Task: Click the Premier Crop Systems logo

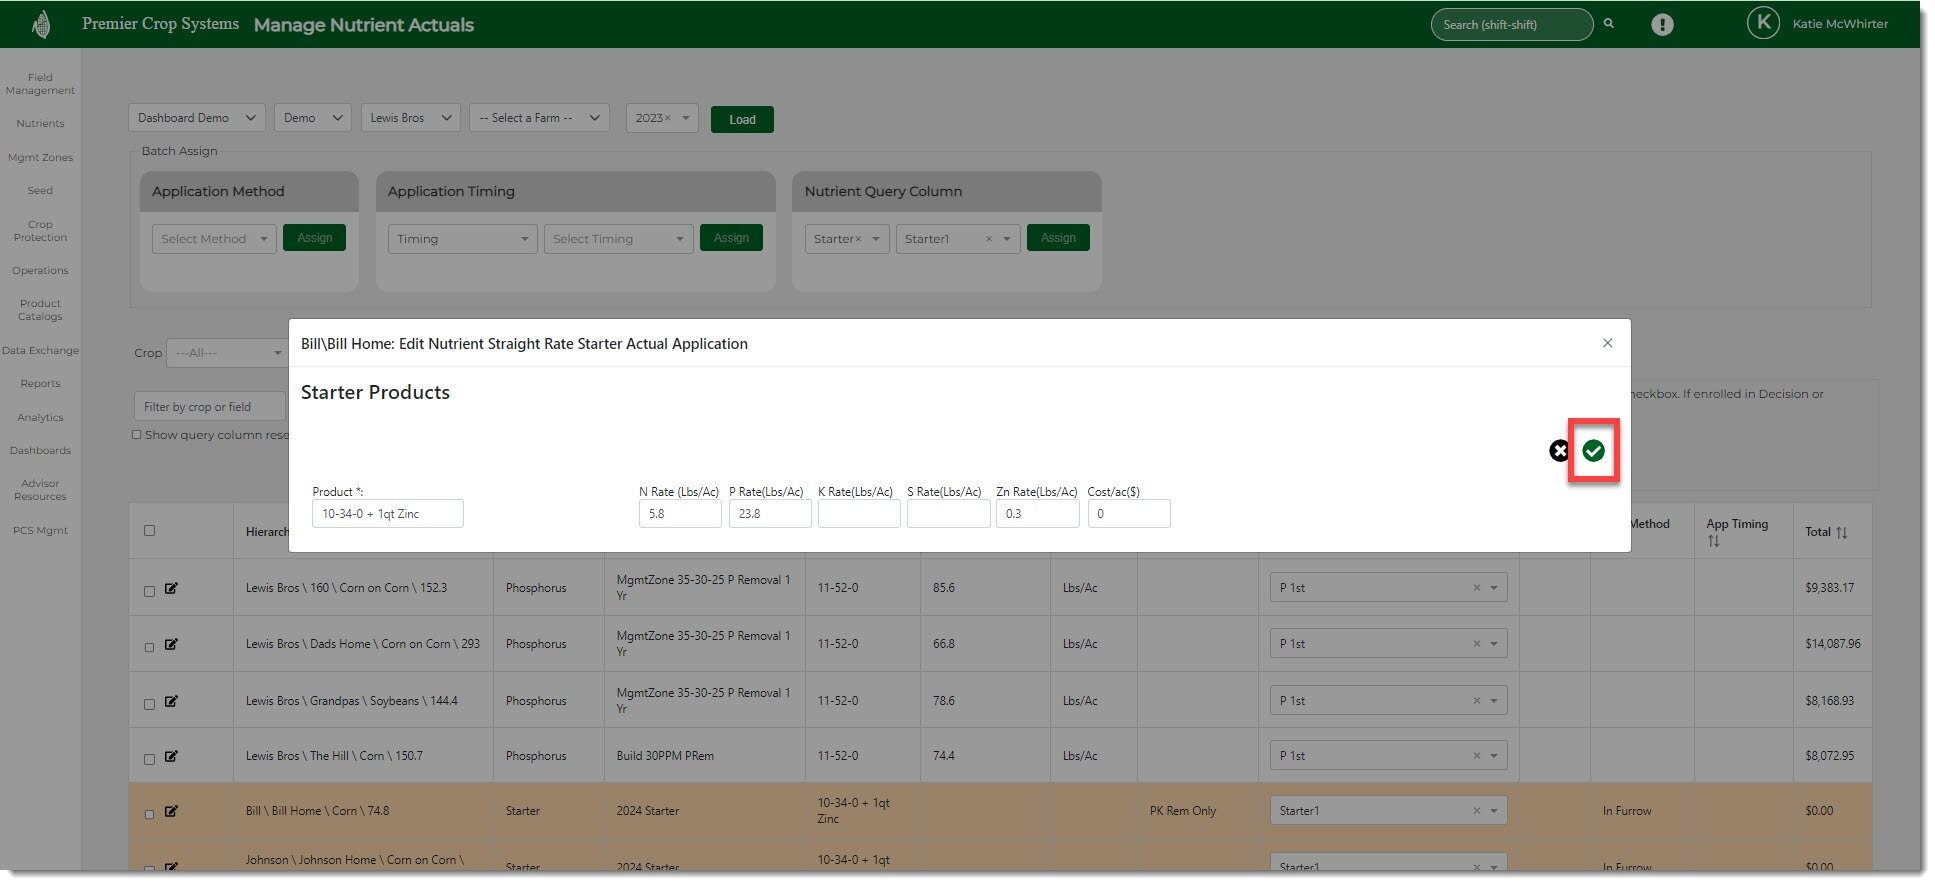Action: click(41, 24)
